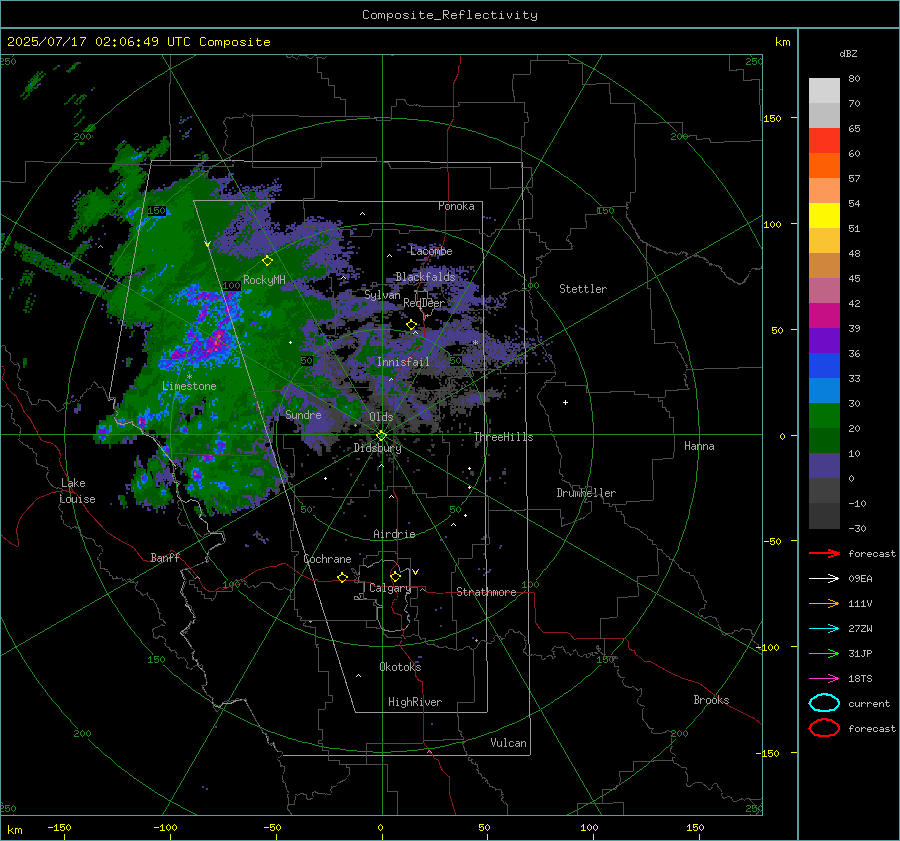Click the Lacombe city label
Screen dimensions: 900x841
[x=431, y=251]
